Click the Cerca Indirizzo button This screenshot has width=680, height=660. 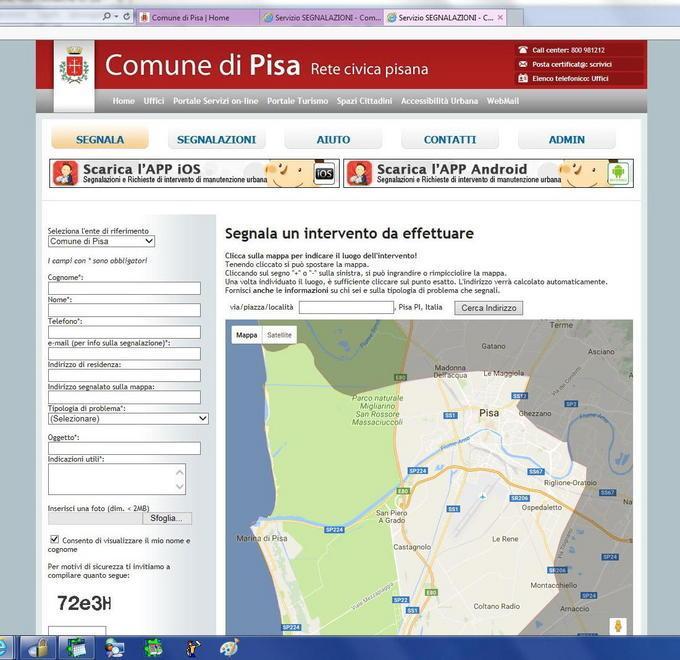(488, 308)
